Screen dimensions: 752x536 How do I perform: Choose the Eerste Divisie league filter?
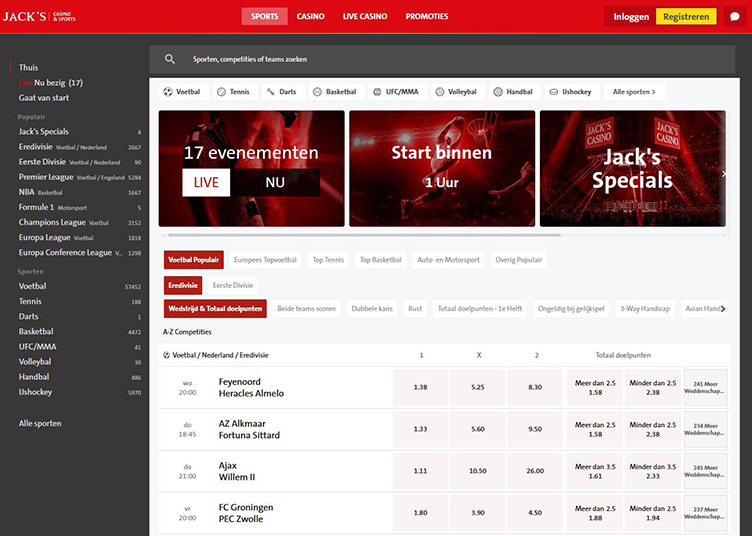(233, 285)
